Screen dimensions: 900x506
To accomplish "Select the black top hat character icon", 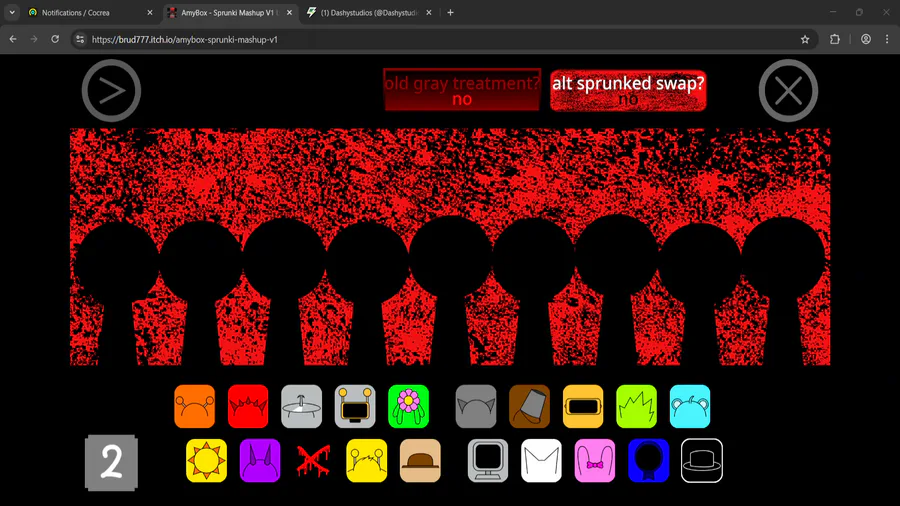I will (702, 461).
